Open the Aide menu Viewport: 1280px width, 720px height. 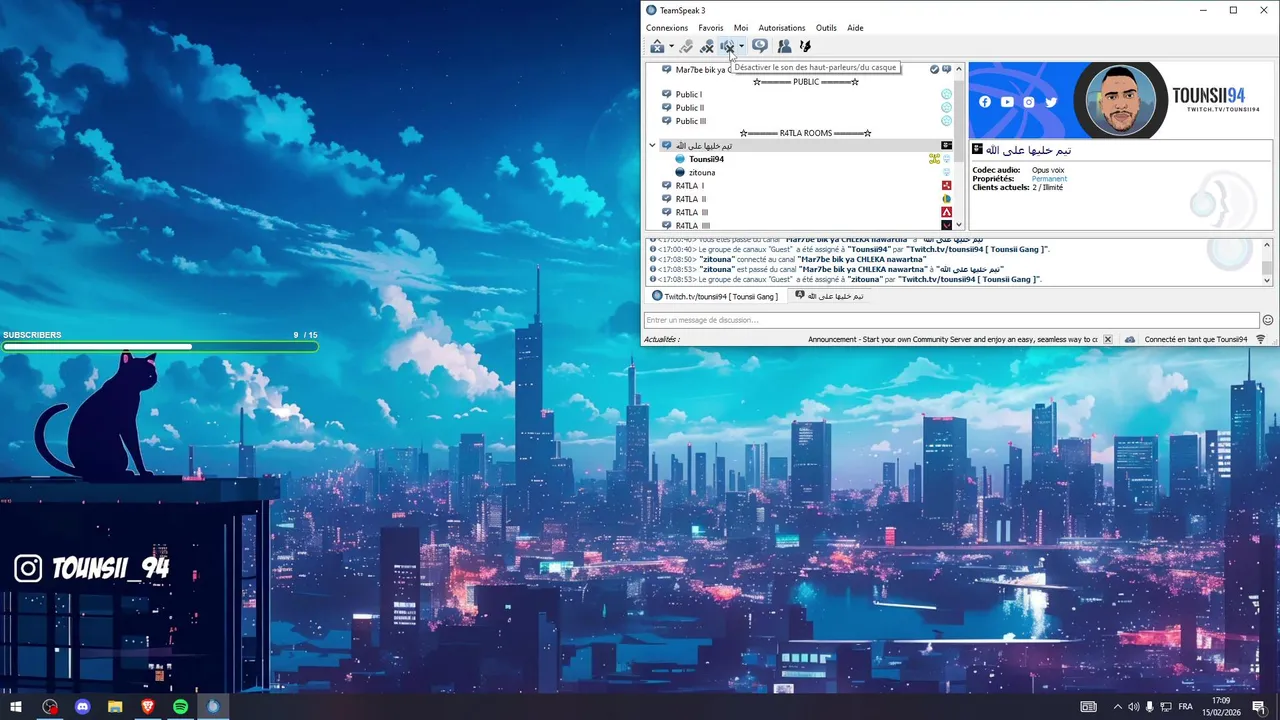(x=855, y=28)
